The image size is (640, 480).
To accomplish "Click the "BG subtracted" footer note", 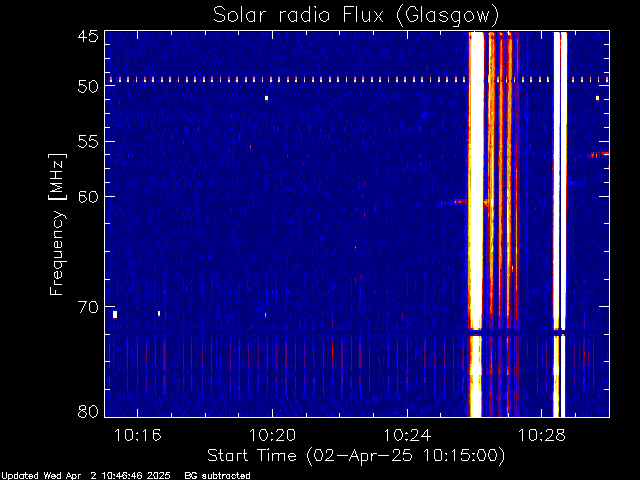I will pos(217,476).
